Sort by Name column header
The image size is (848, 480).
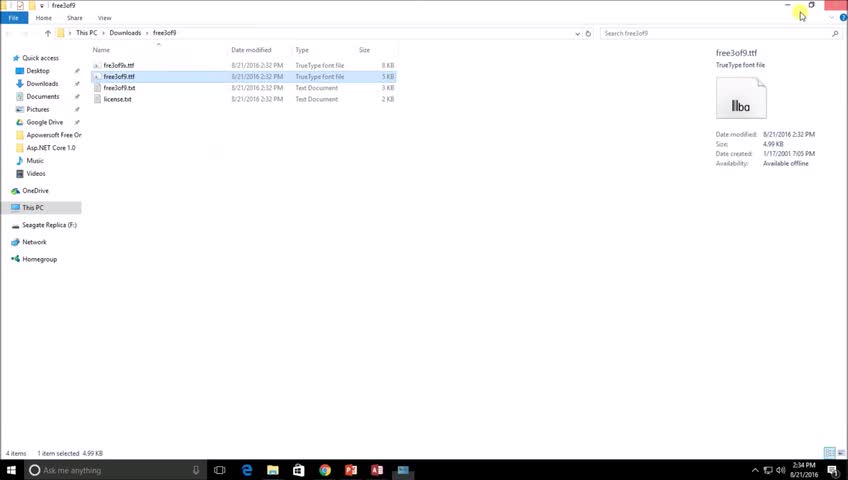click(101, 50)
